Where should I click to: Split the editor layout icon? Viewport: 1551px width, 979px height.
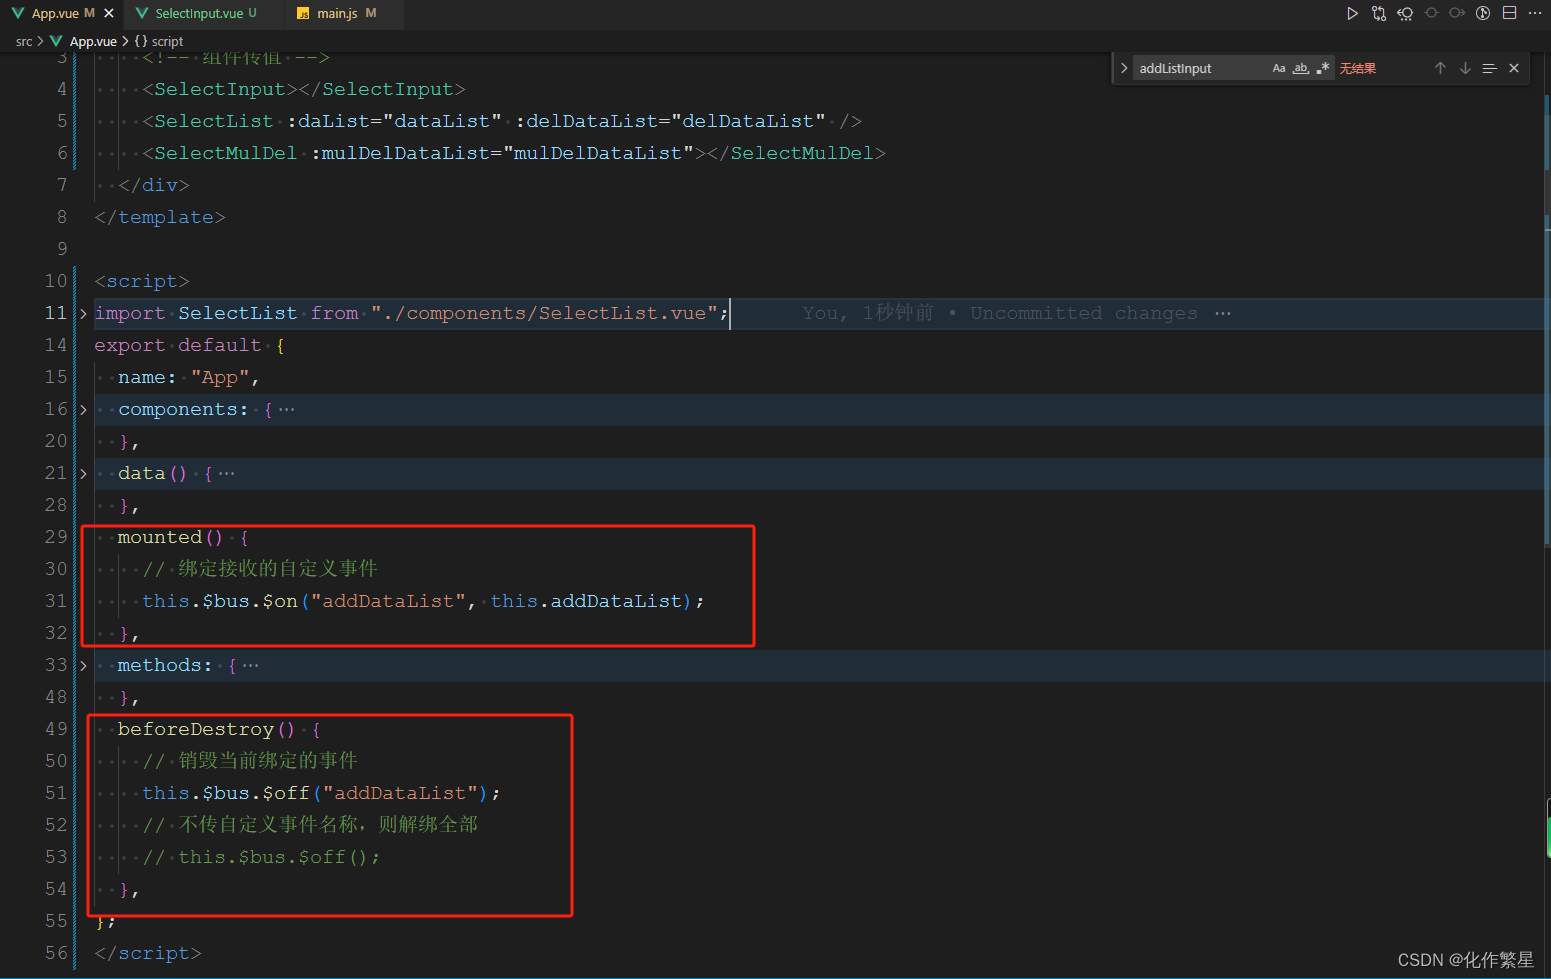tap(1509, 13)
